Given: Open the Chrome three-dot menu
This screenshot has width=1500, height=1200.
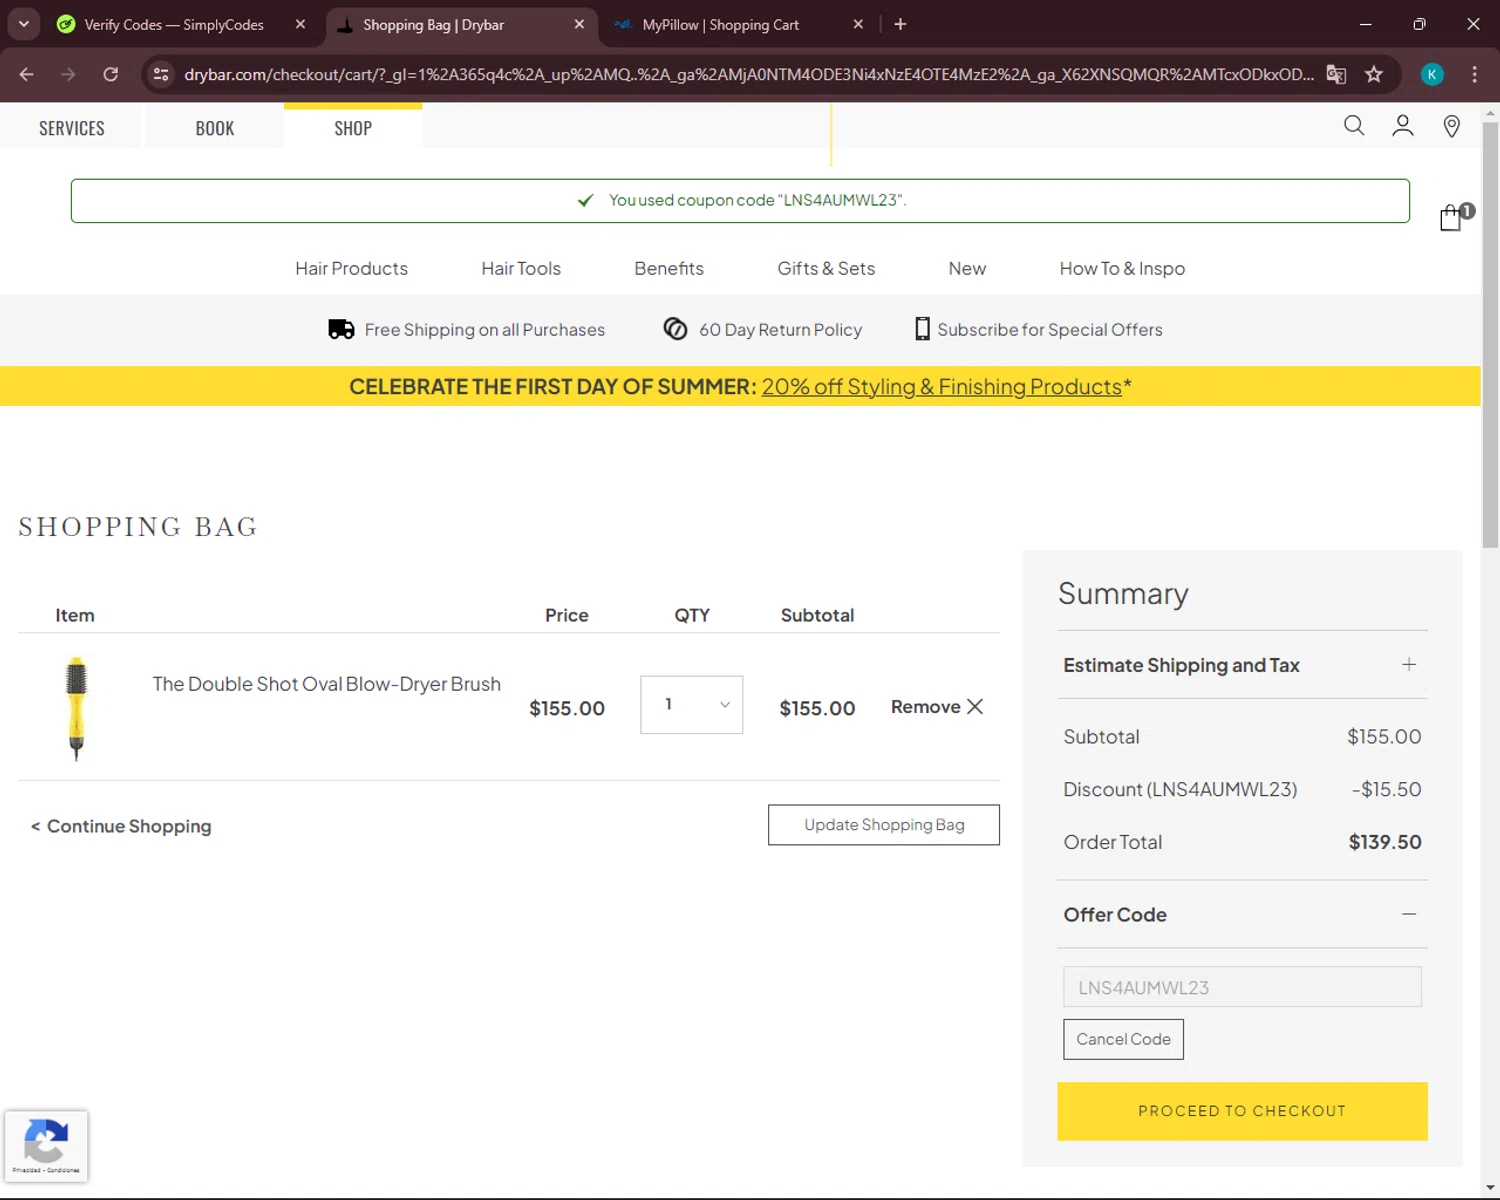Looking at the screenshot, I should 1474,74.
